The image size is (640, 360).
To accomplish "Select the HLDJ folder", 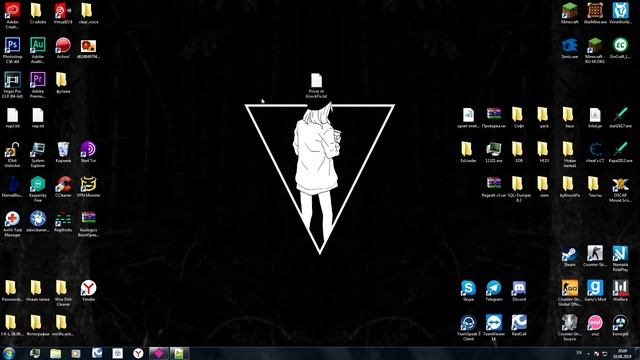I will (544, 151).
